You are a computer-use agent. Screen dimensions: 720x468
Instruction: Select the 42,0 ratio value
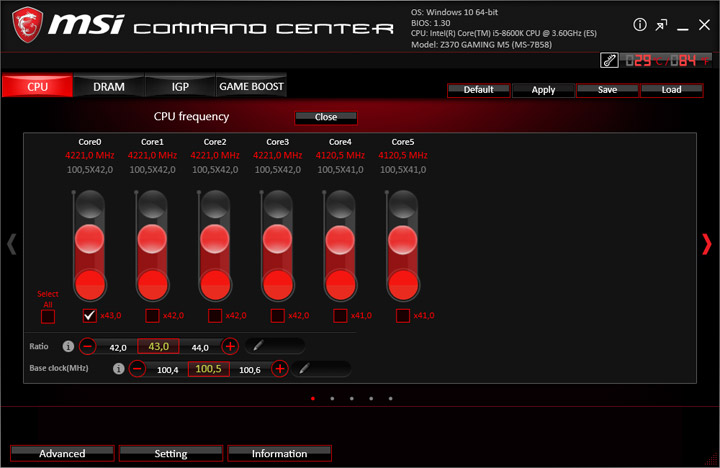(x=118, y=348)
